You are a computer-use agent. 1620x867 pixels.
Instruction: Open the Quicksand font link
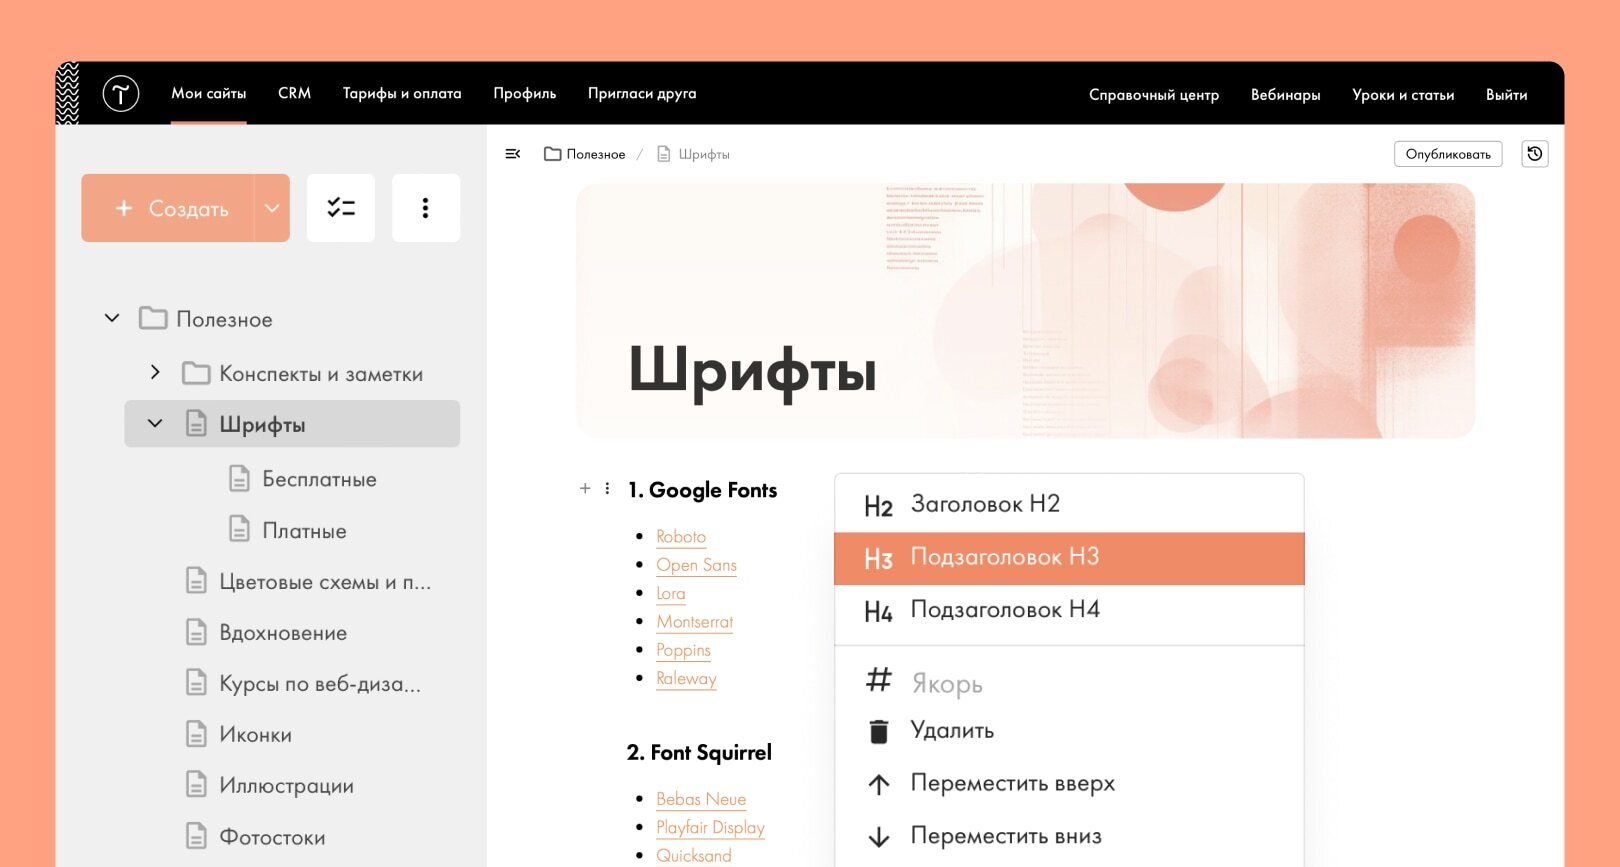click(x=694, y=856)
